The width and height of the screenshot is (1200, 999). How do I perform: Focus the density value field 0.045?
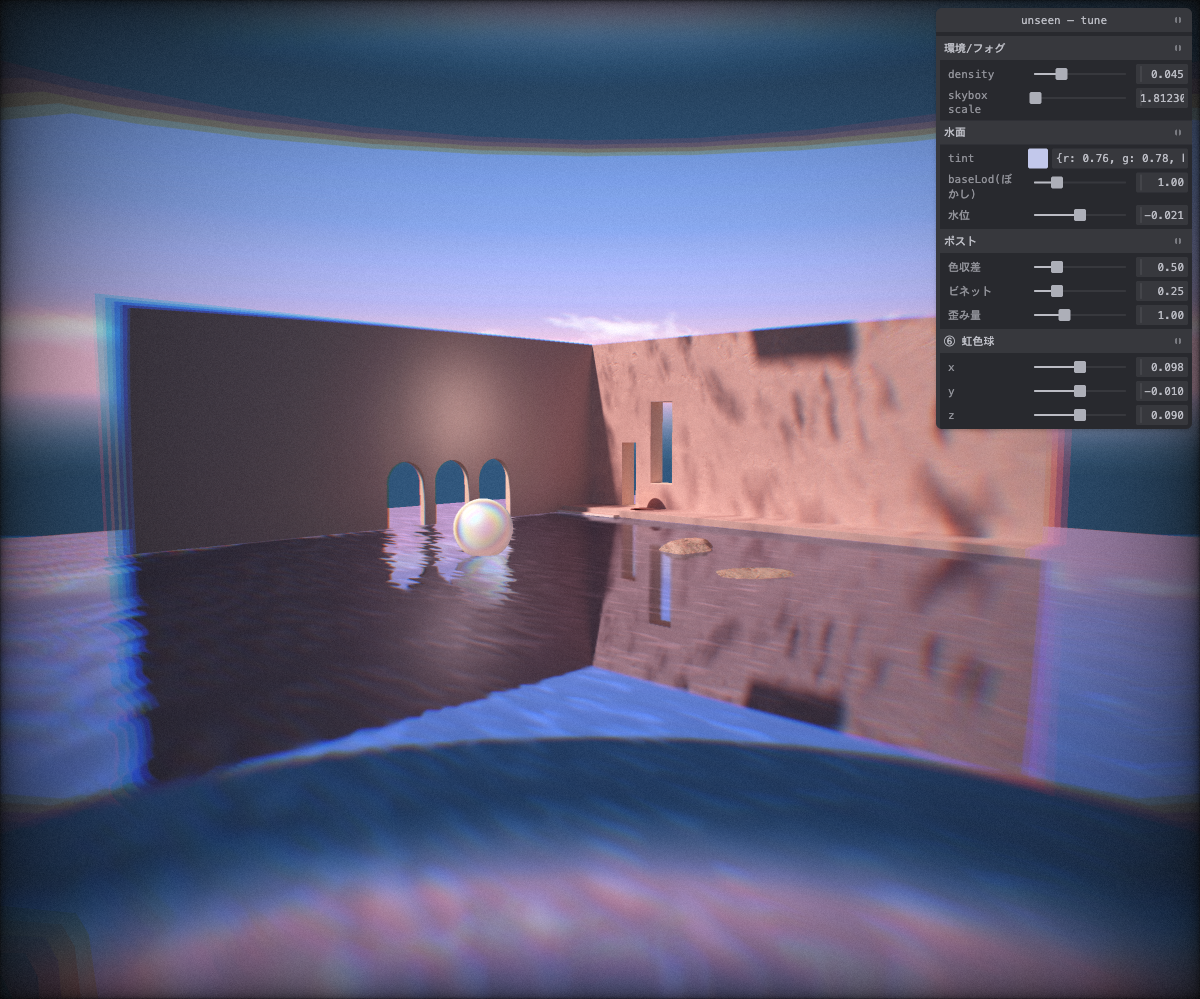coord(1163,74)
